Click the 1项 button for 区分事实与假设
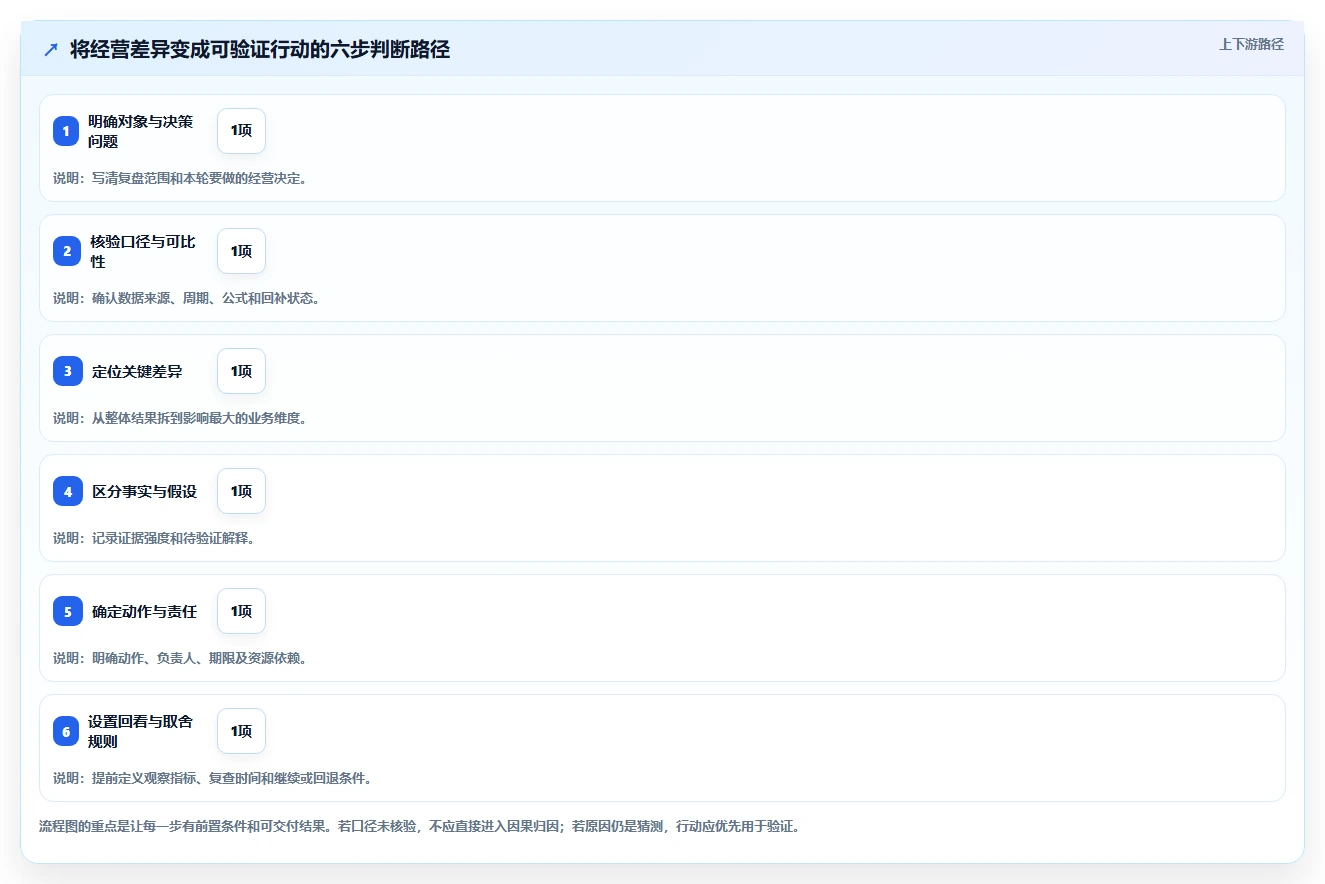The width and height of the screenshot is (1325, 884). 241,491
